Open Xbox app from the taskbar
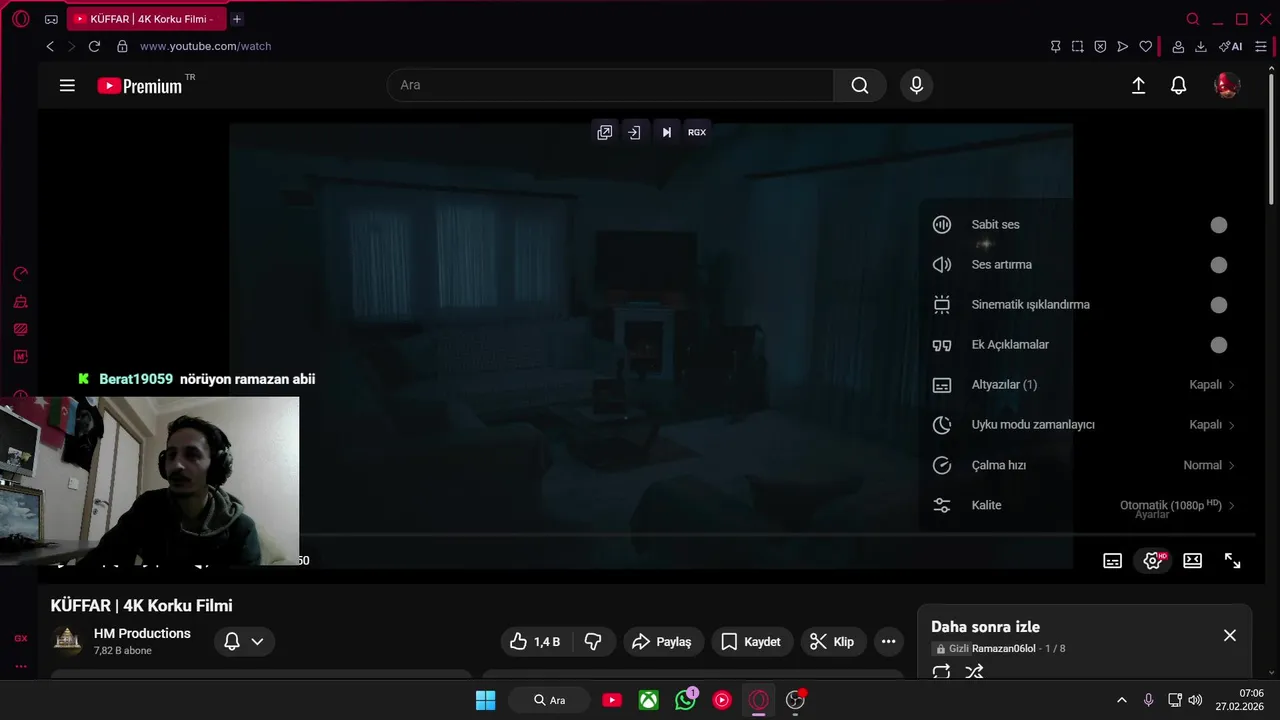 649,700
